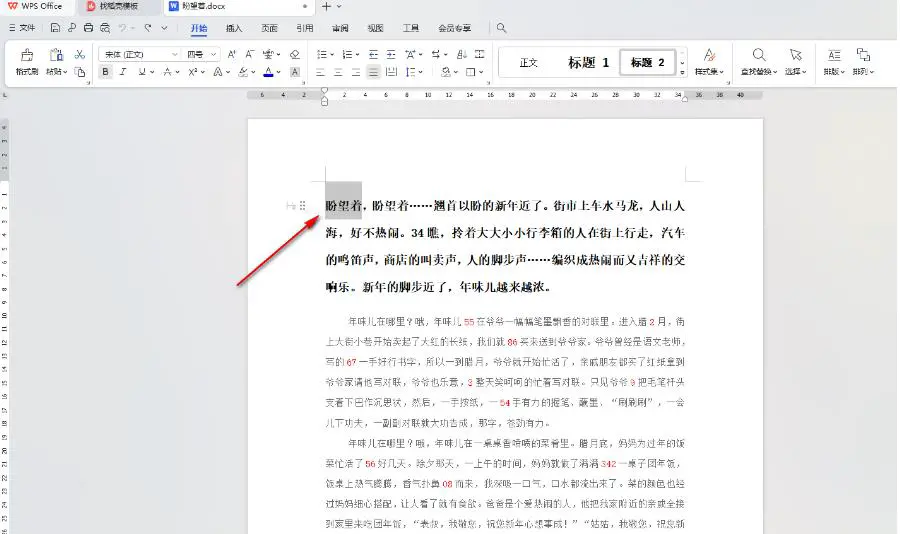900x534 pixels.
Task: Toggle align right button
Action: (x=356, y=72)
